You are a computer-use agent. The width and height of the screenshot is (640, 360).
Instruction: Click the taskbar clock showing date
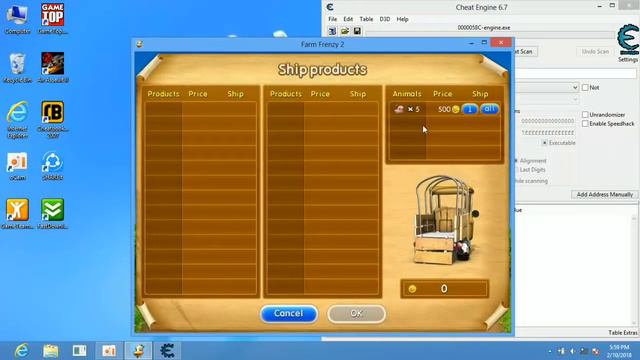619,351
